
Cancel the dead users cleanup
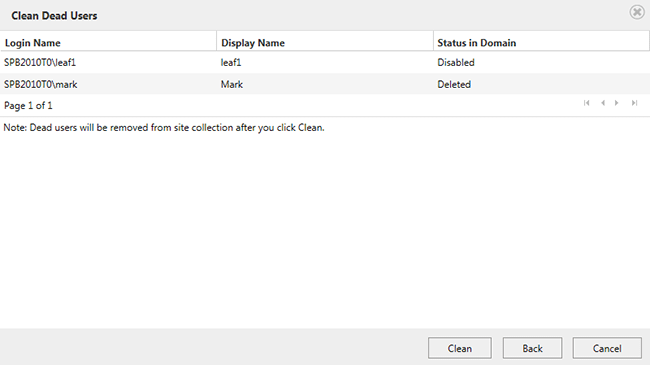[x=607, y=348]
